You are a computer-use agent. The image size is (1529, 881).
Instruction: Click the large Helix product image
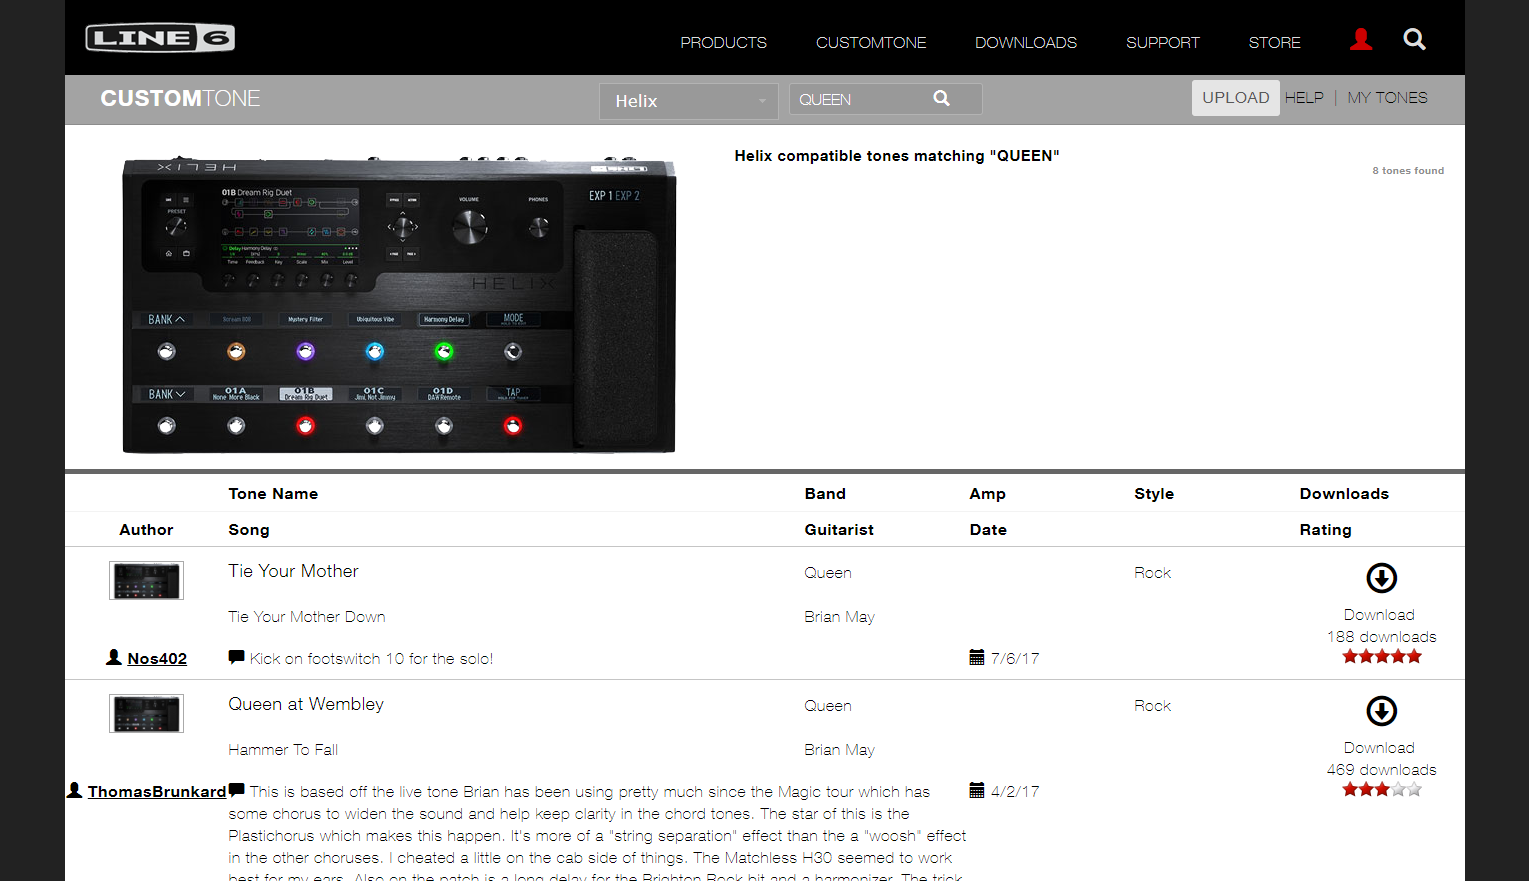[x=399, y=304]
